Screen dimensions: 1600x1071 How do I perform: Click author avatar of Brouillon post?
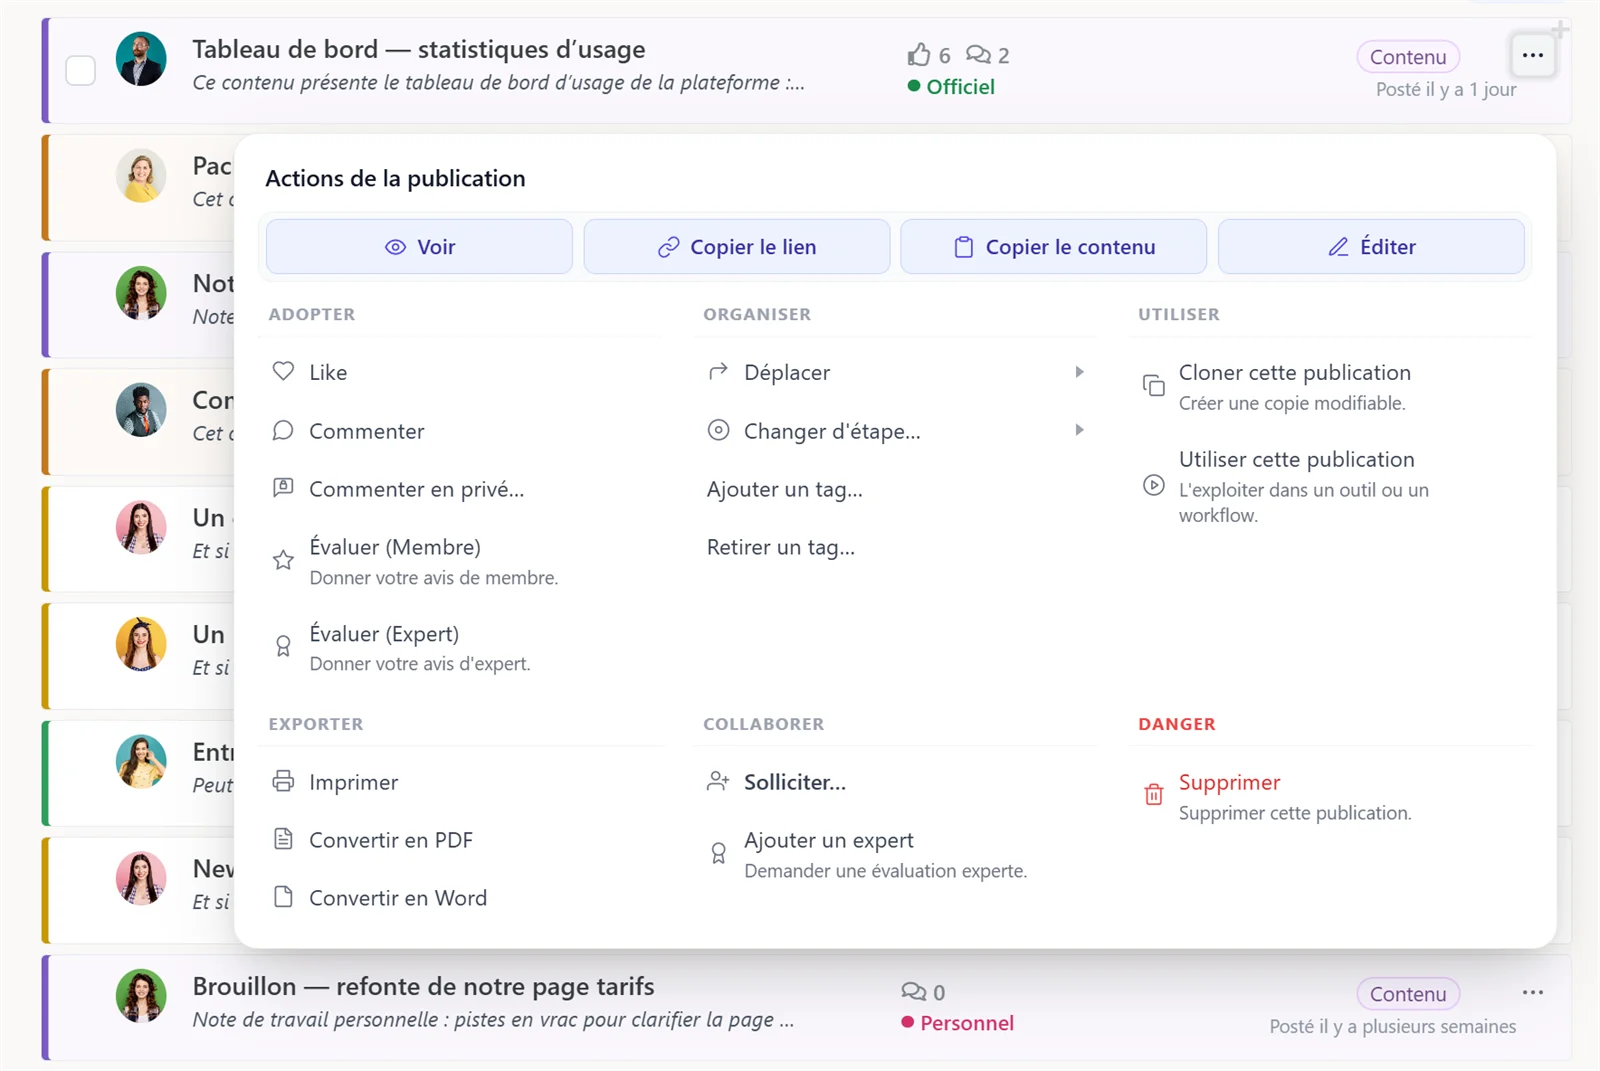(141, 996)
